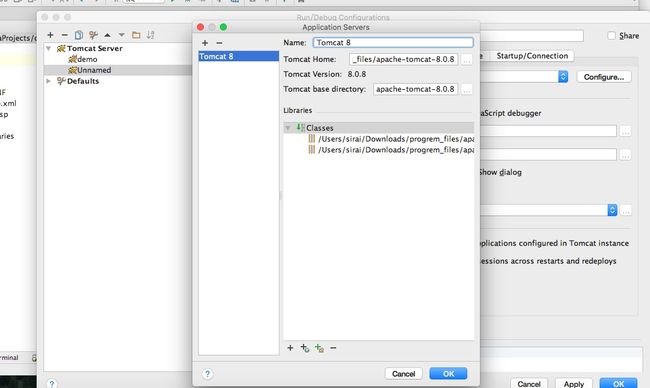Viewport: 650px width, 388px height.
Task: Open Run/Debug Configurations help question mark
Action: coord(51,383)
